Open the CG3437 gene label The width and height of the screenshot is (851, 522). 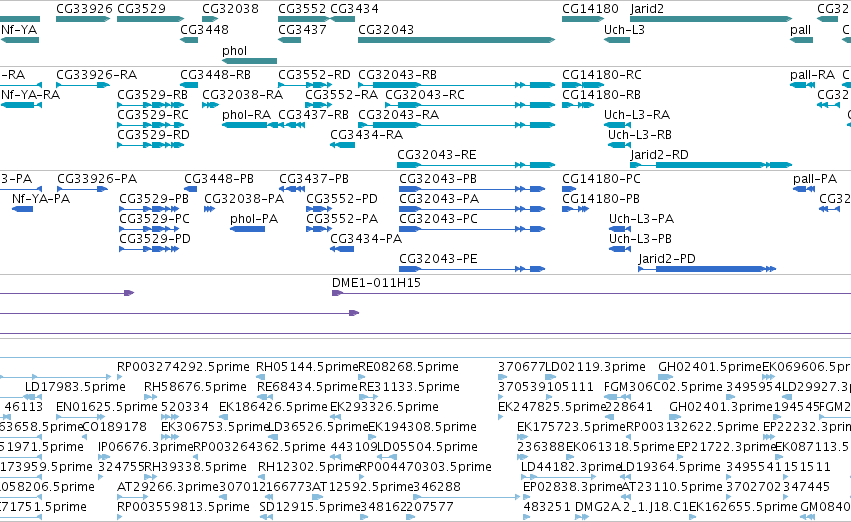click(302, 29)
